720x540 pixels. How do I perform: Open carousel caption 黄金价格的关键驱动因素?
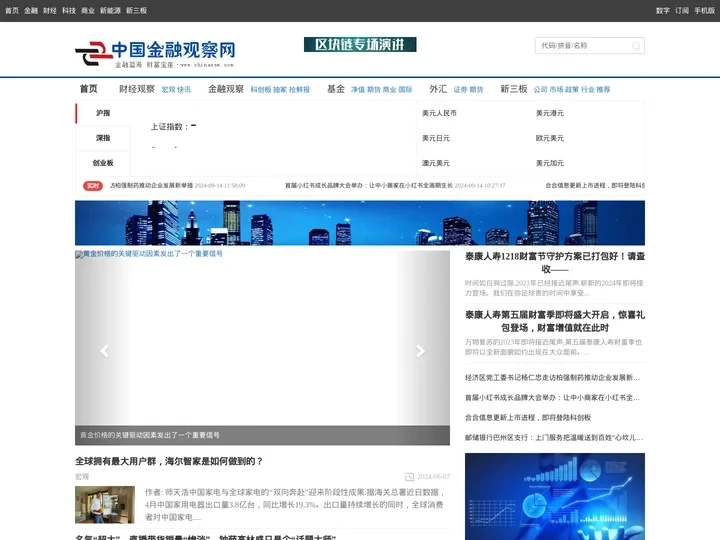[x=150, y=435]
